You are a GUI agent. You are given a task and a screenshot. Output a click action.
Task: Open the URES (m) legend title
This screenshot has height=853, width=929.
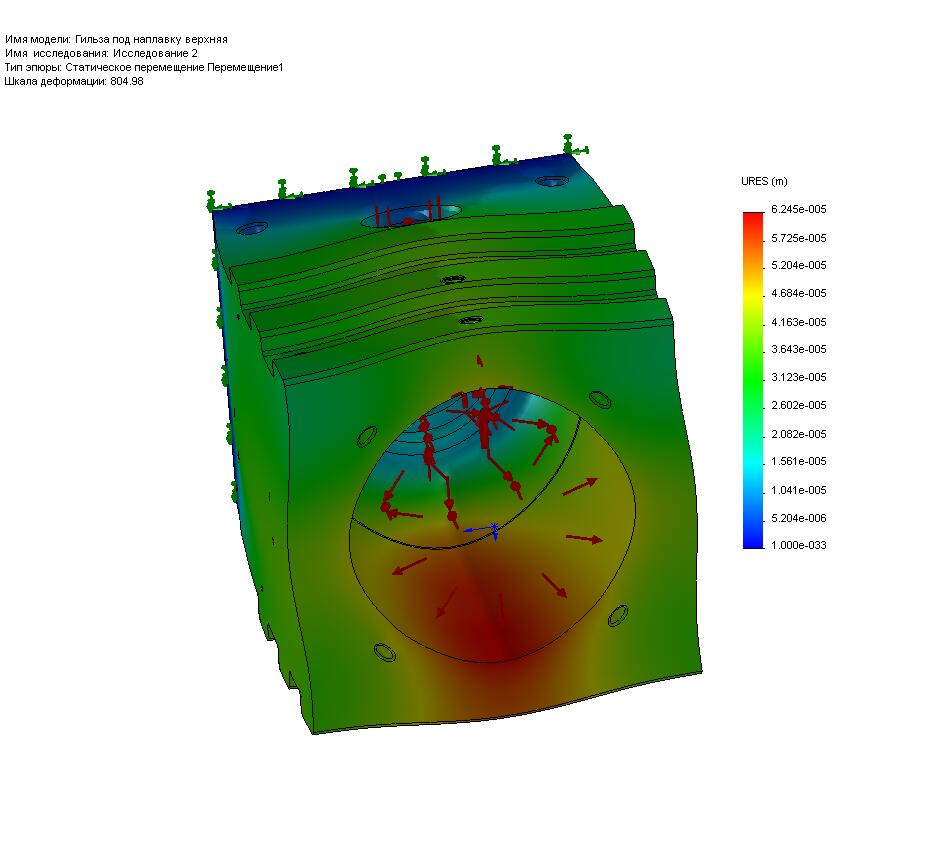762,180
